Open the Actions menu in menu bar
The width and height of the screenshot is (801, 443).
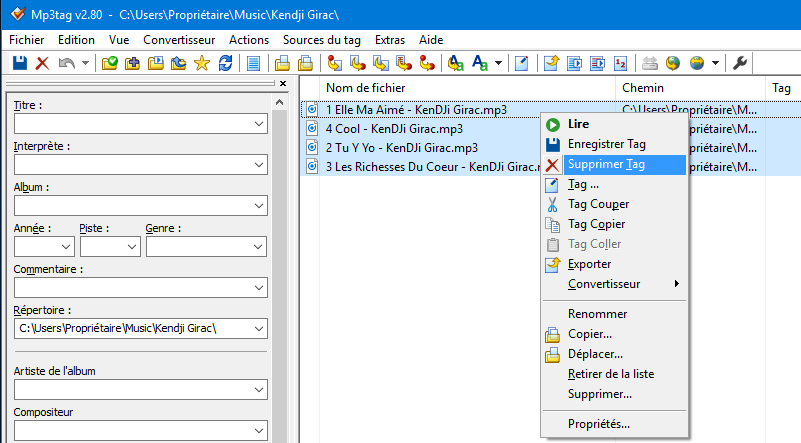[x=249, y=40]
